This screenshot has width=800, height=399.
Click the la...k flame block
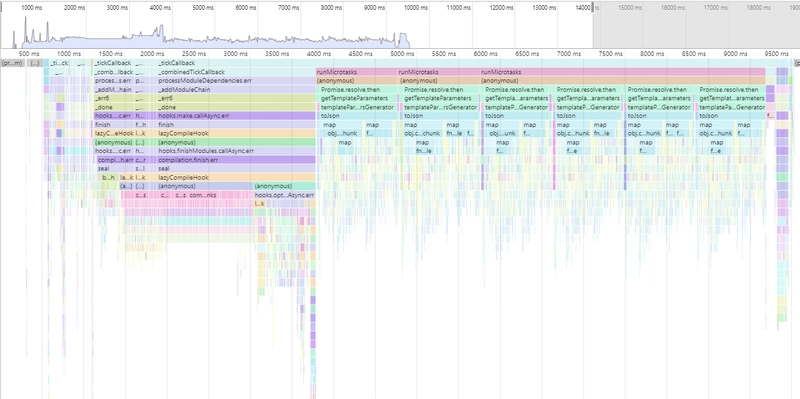(127, 178)
